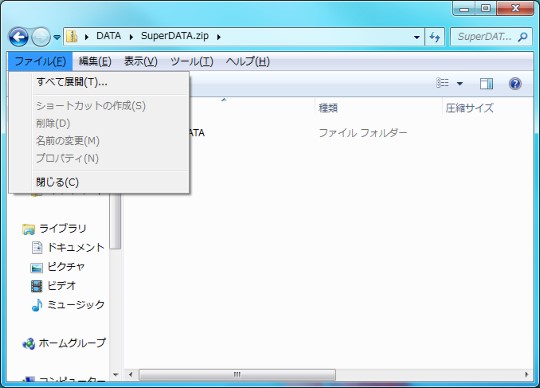
Task: Open the ファイル(F) menu
Action: pos(40,62)
